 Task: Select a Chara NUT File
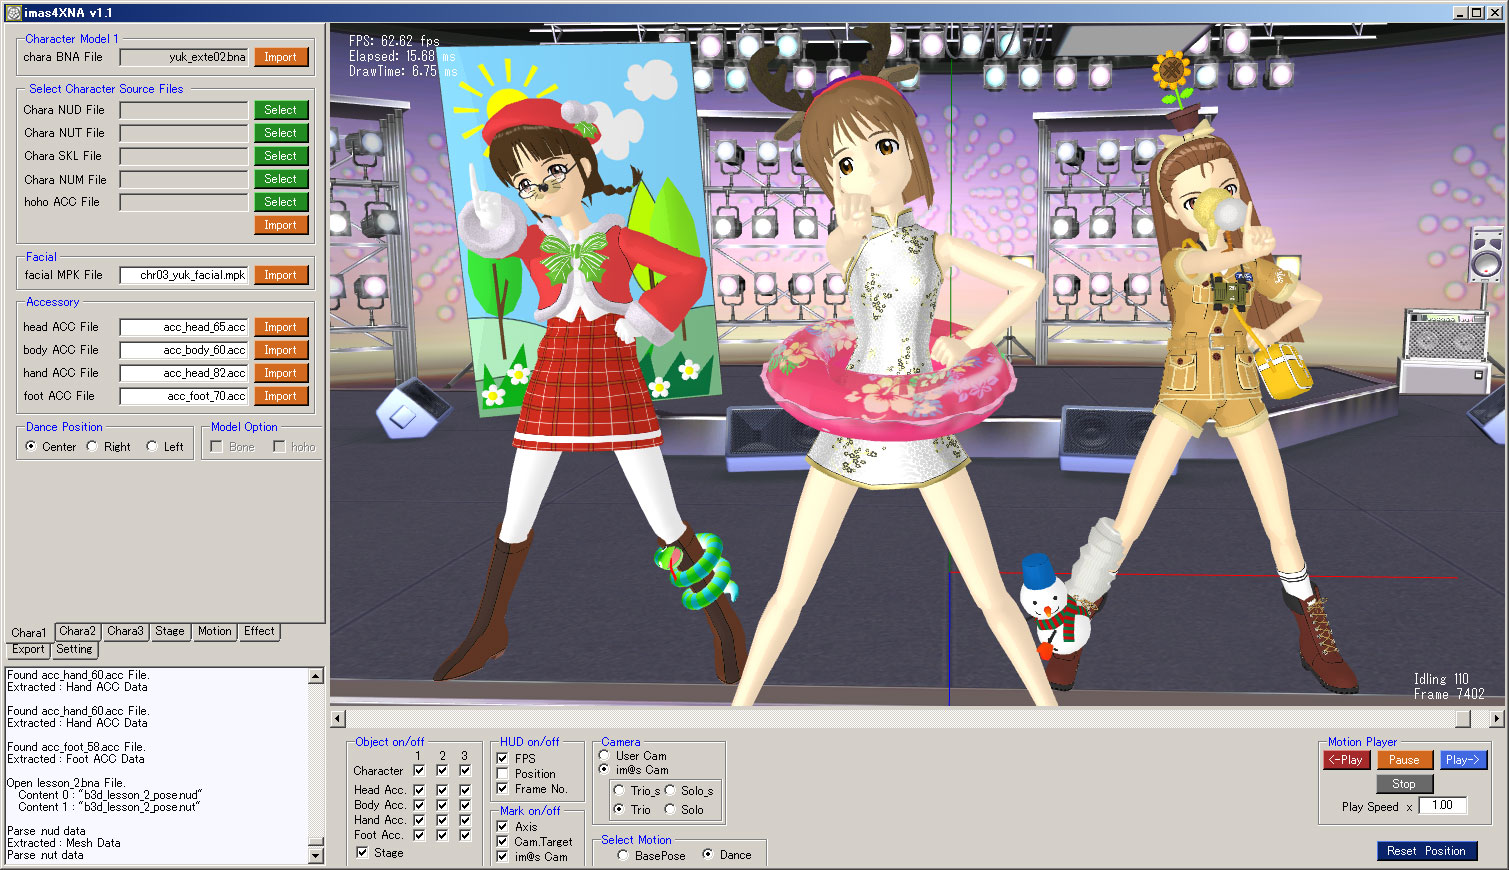281,133
